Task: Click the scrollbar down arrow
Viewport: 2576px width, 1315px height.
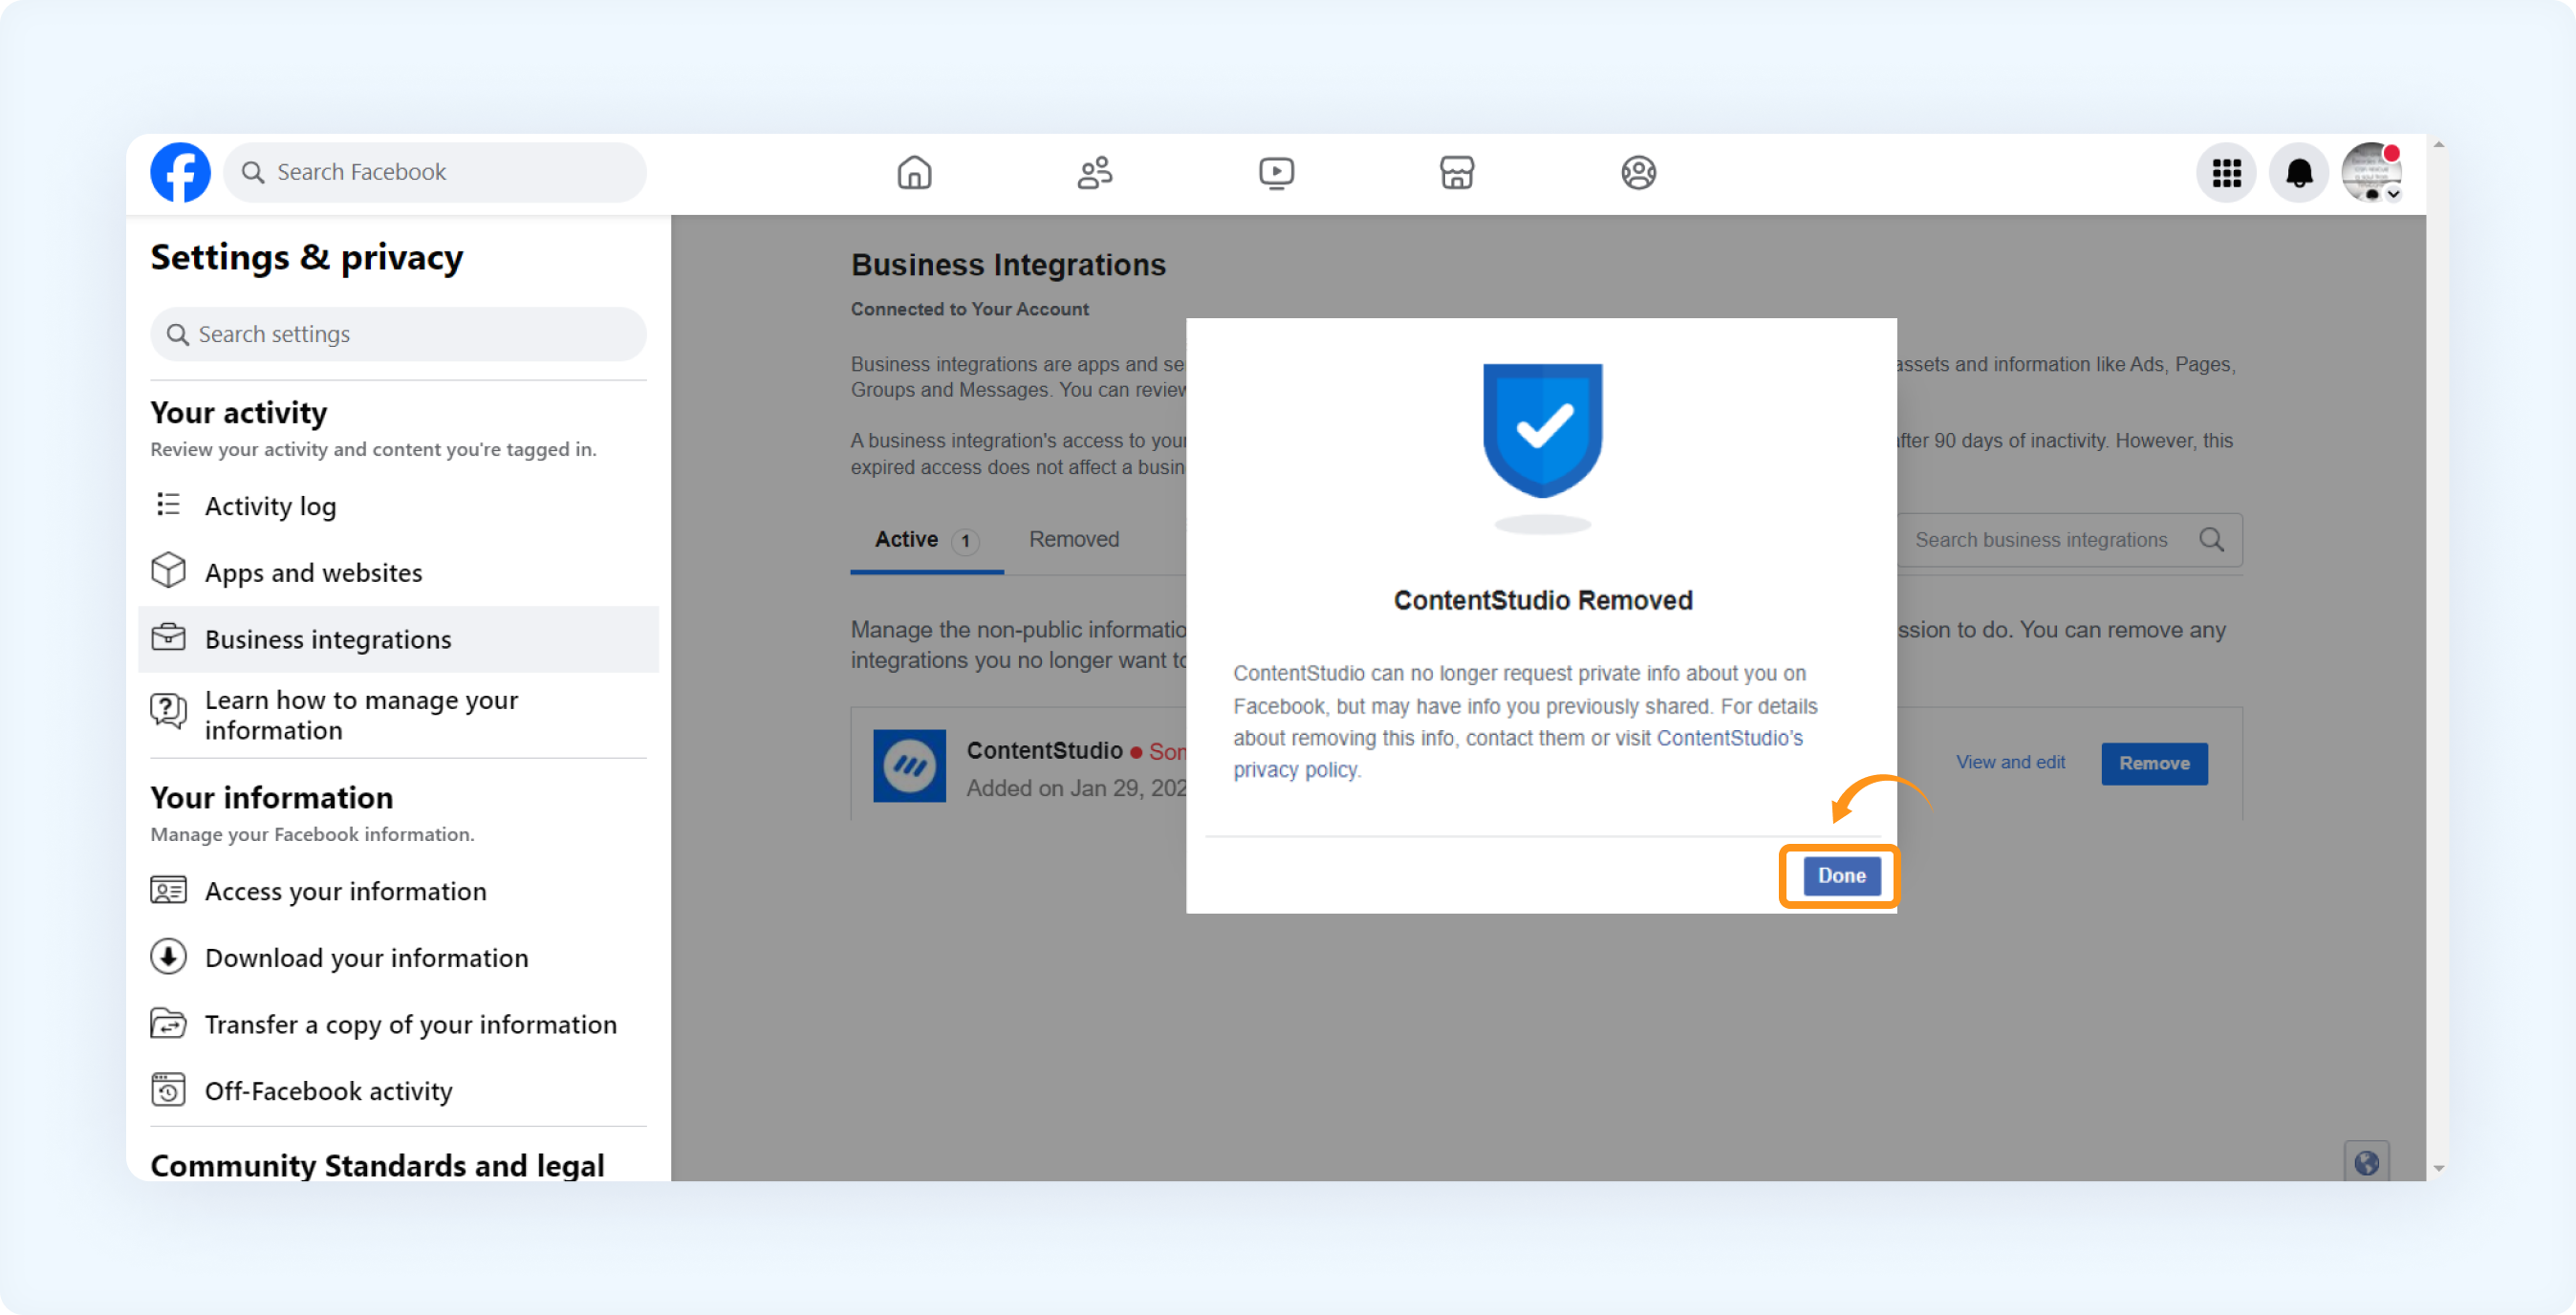Action: tap(2438, 1168)
